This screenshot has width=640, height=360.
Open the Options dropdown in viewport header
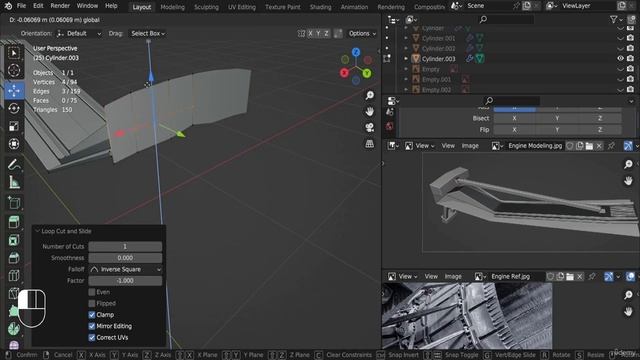click(x=362, y=33)
